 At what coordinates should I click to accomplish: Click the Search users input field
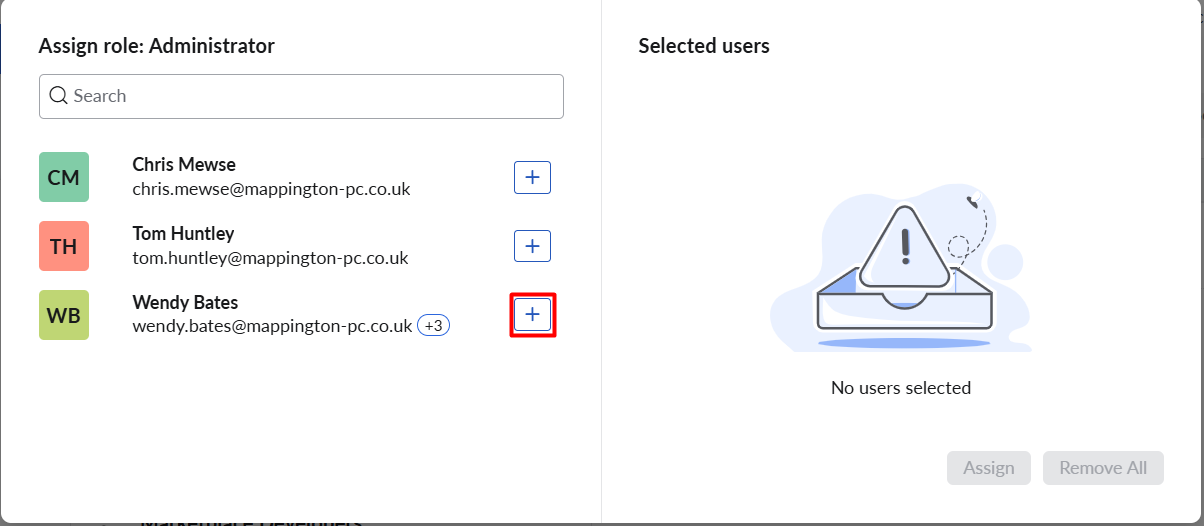(x=310, y=96)
